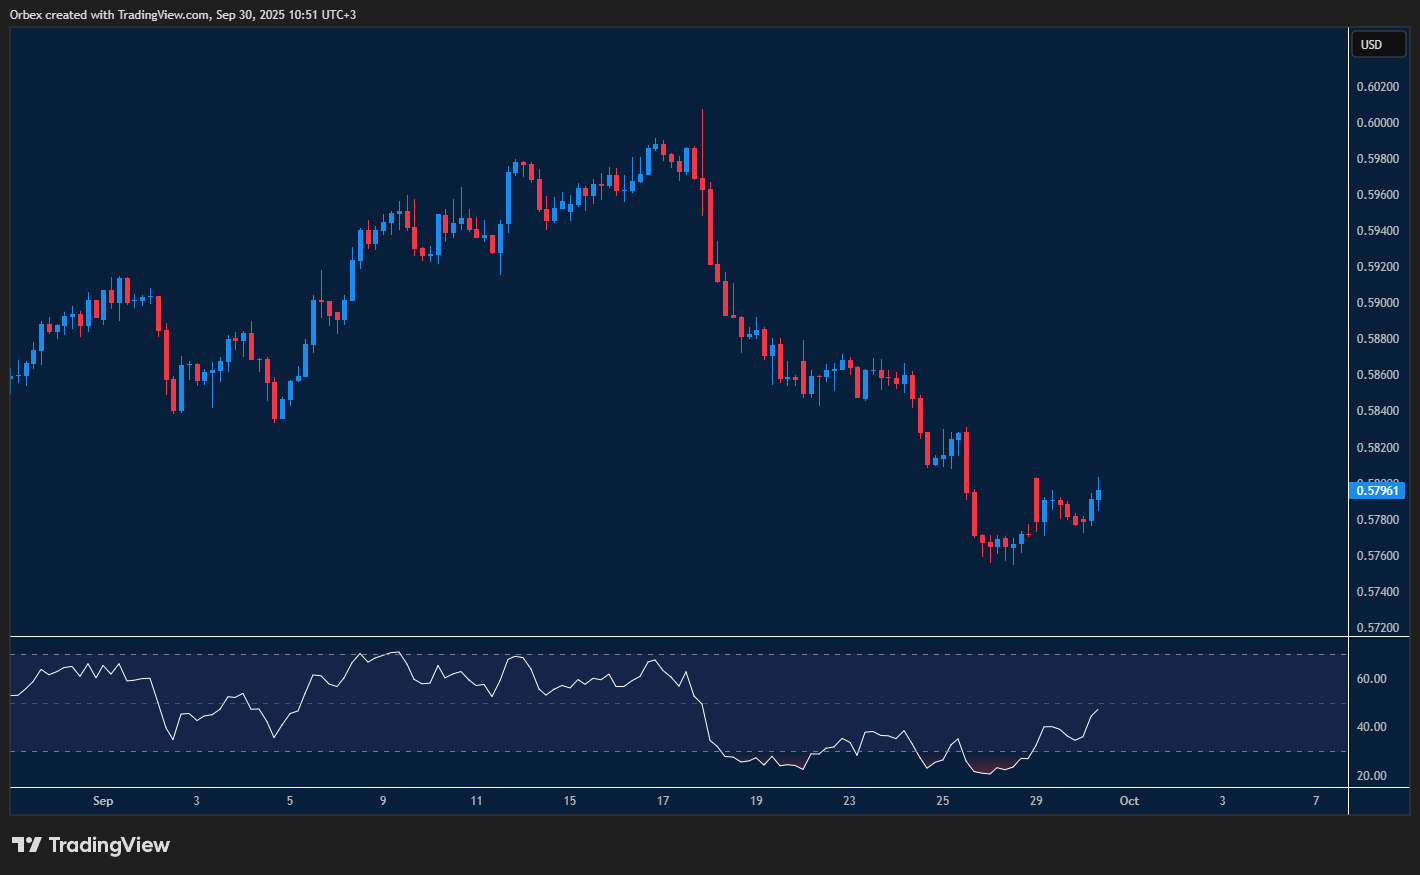Click the TradingView wordmark text
1420x875 pixels.
(x=109, y=845)
